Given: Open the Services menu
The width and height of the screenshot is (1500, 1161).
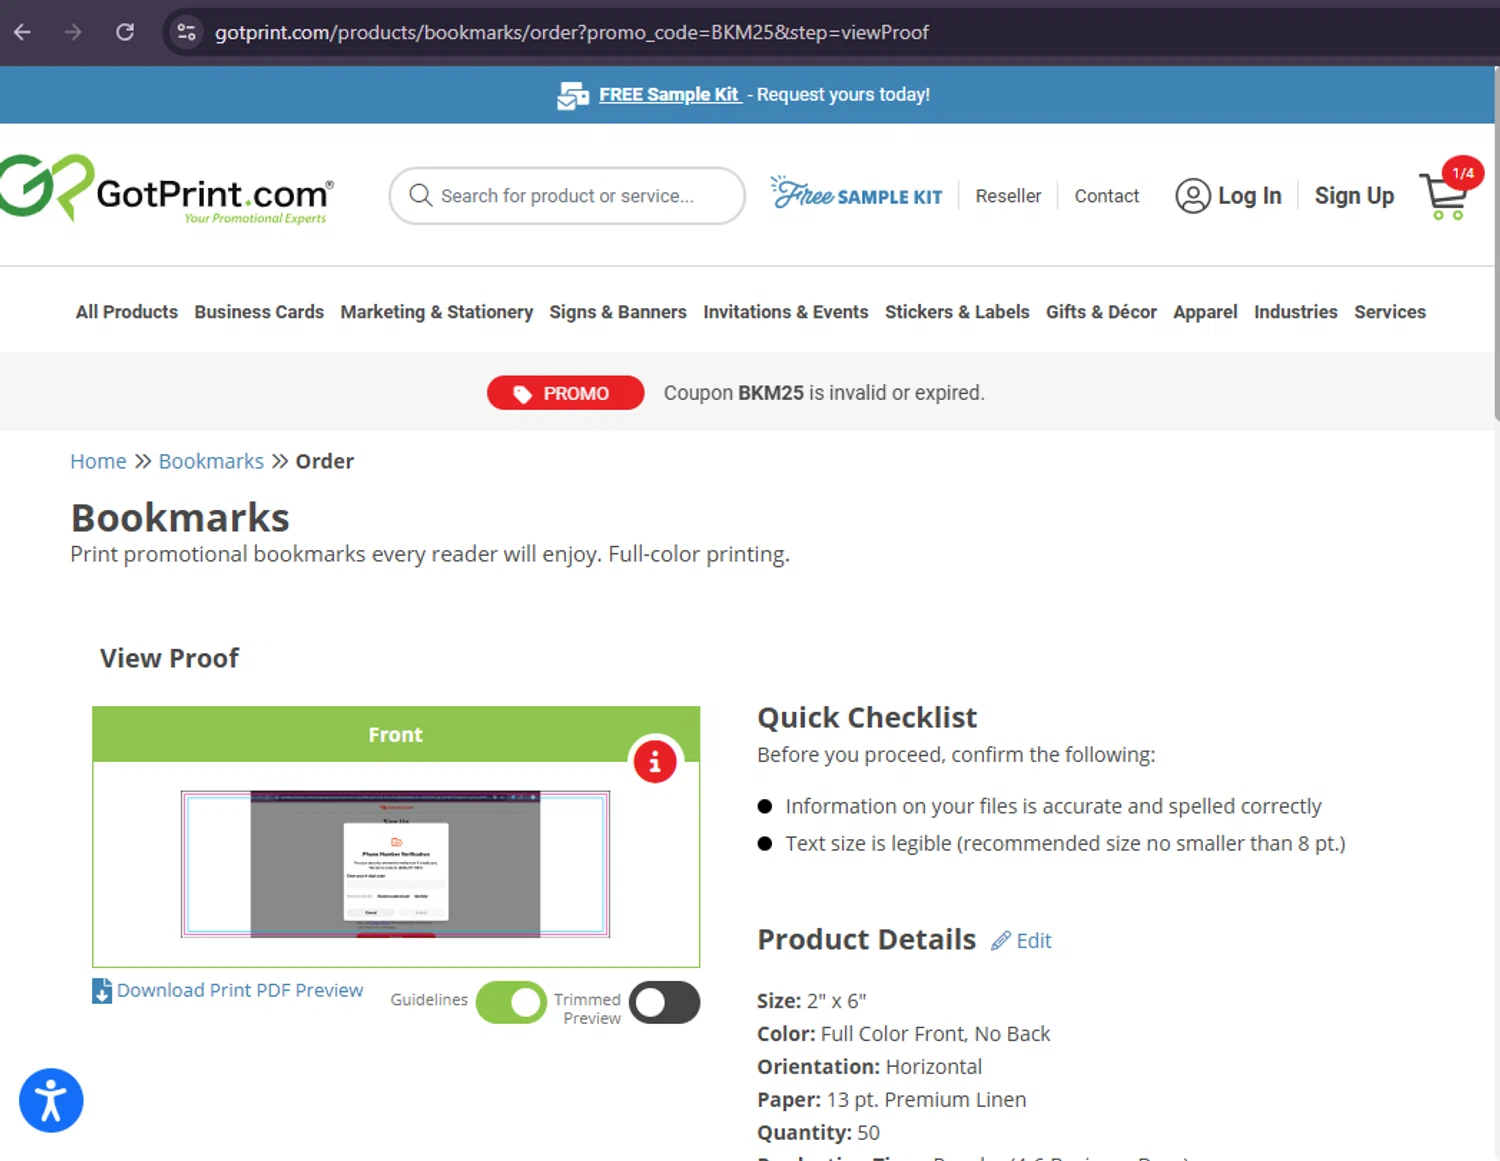Looking at the screenshot, I should [x=1390, y=312].
